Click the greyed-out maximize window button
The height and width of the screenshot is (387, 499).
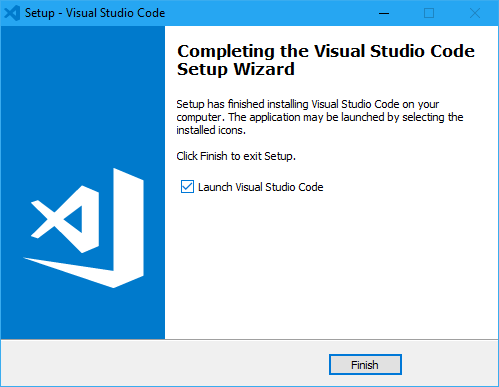tap(429, 13)
